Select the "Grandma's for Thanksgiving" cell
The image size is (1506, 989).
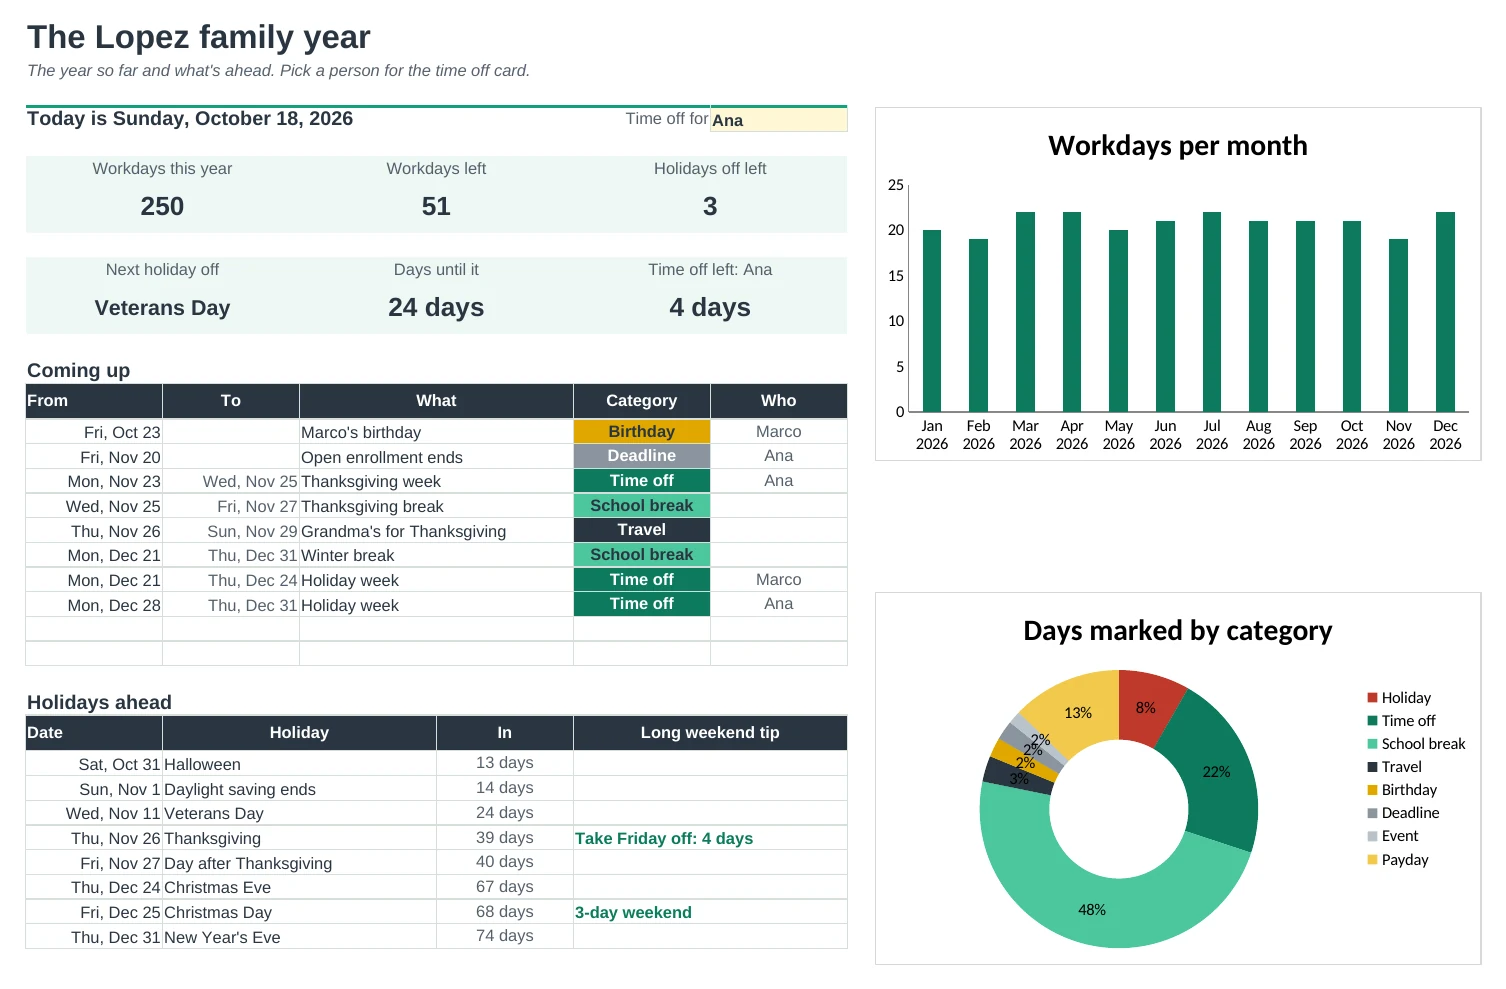point(436,531)
